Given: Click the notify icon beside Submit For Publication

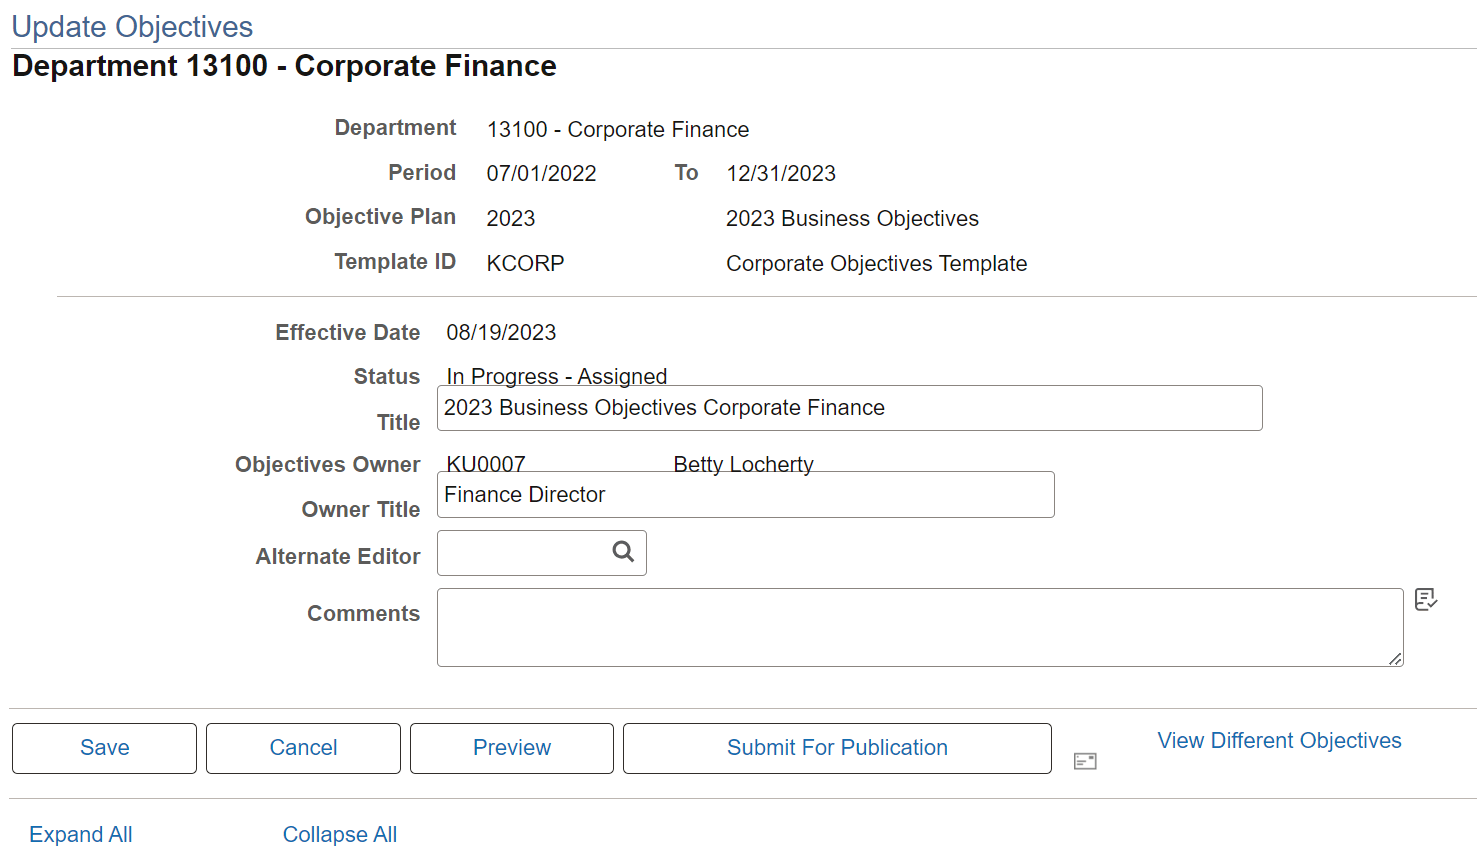Looking at the screenshot, I should coord(1085,762).
